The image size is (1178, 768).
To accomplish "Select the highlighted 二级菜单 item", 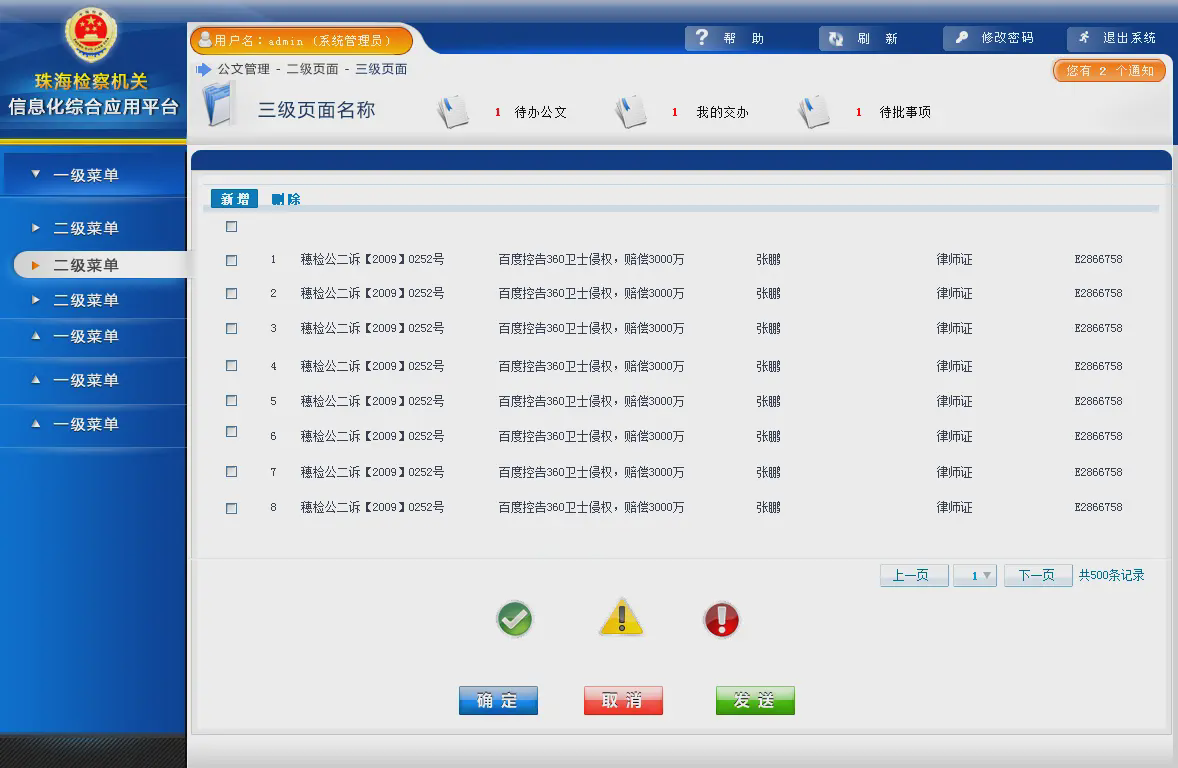I will tap(86, 265).
